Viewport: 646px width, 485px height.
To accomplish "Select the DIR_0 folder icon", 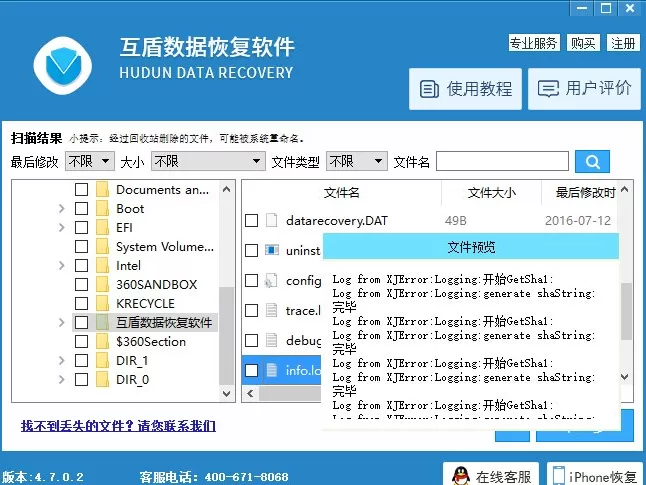I will [x=102, y=379].
